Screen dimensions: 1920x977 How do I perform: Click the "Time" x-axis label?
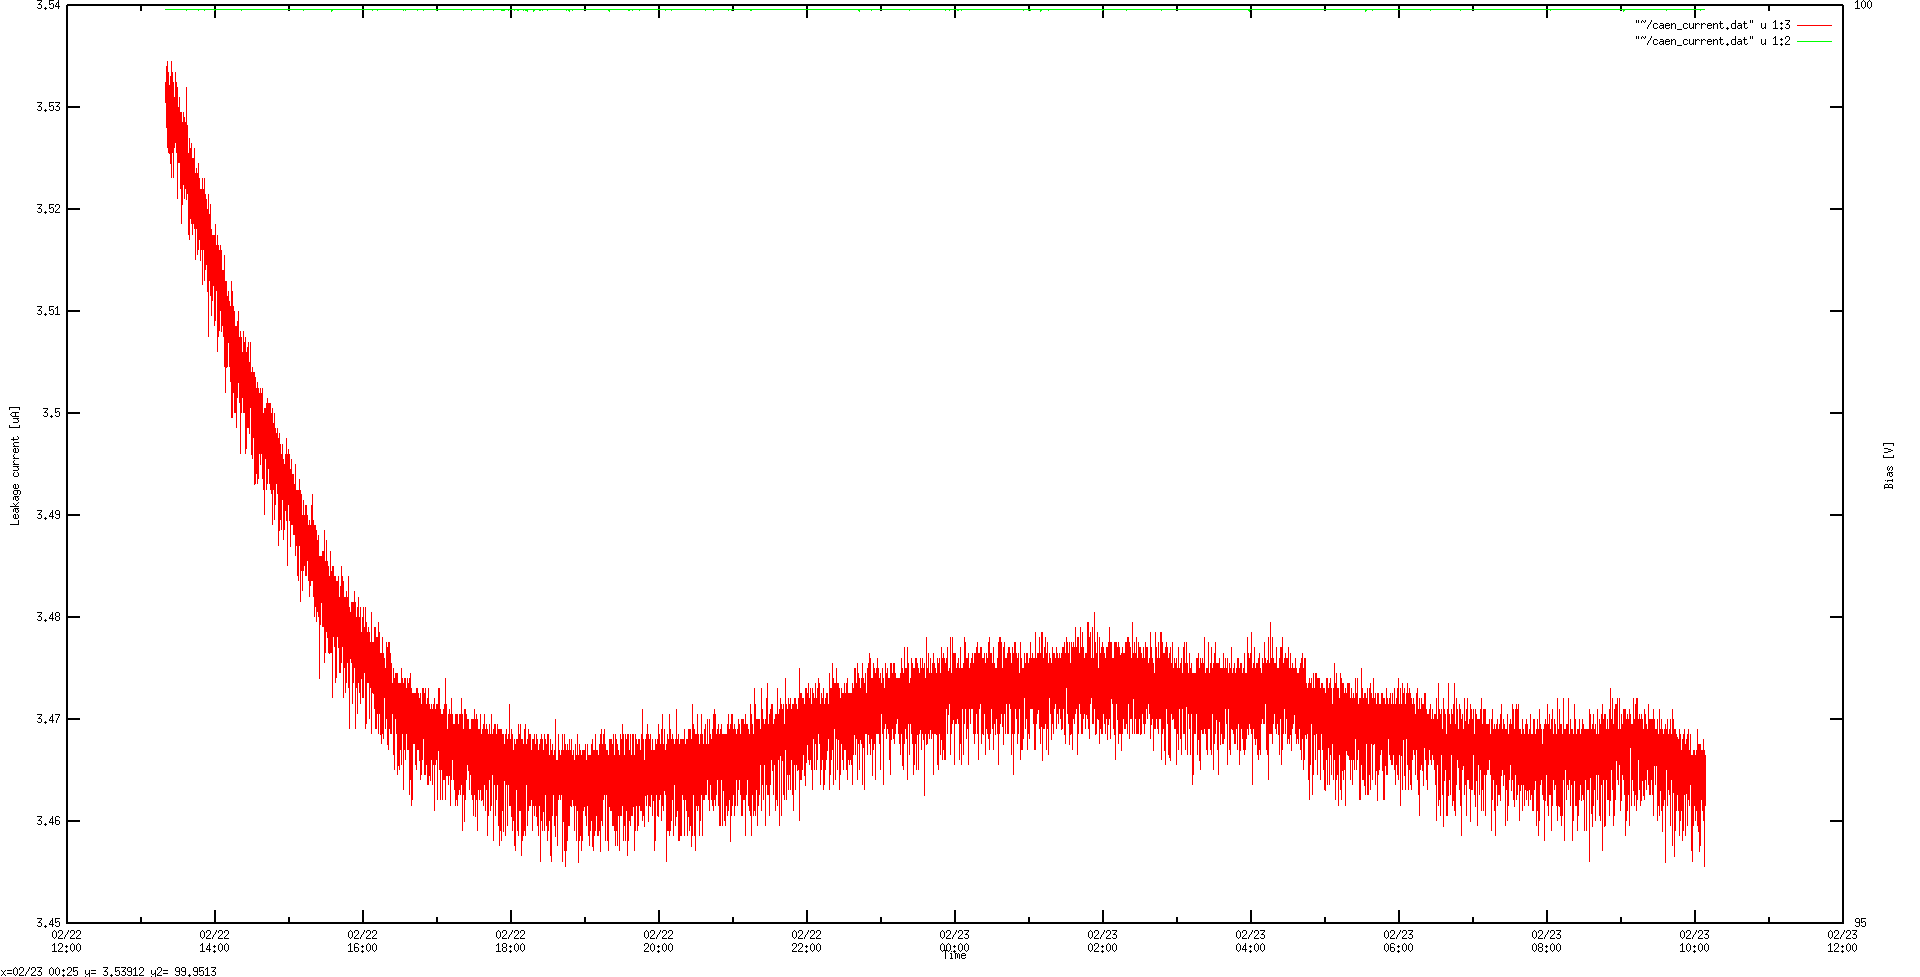tap(955, 956)
